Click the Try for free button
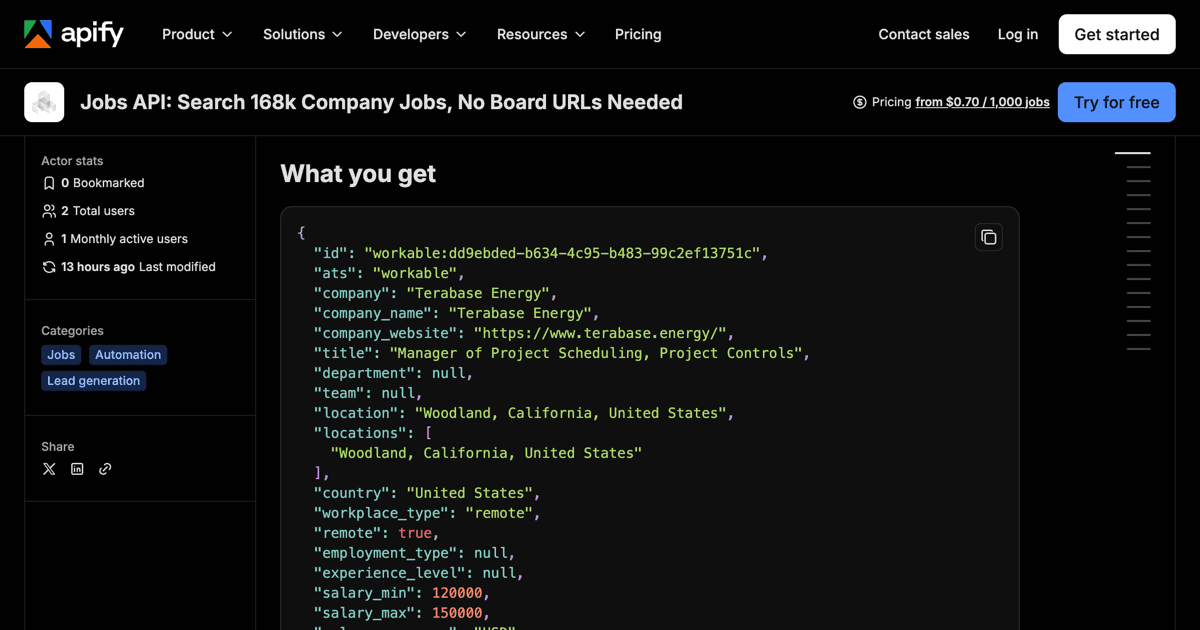The image size is (1200, 630). pos(1117,102)
